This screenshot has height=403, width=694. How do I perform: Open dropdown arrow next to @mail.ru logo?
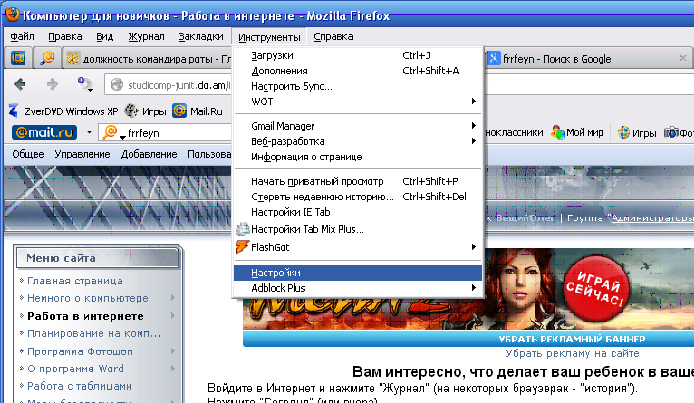point(89,132)
